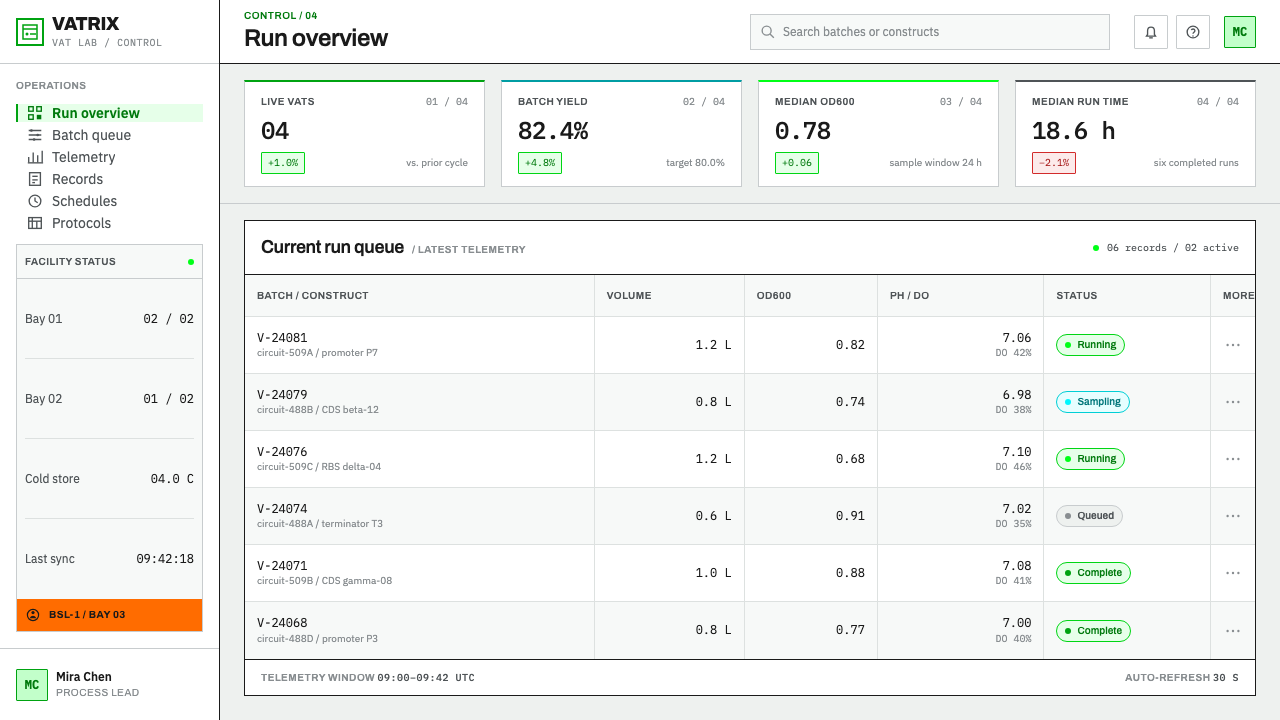Click the VATRIX logo icon
Screen dimensions: 1280x720
click(31, 32)
